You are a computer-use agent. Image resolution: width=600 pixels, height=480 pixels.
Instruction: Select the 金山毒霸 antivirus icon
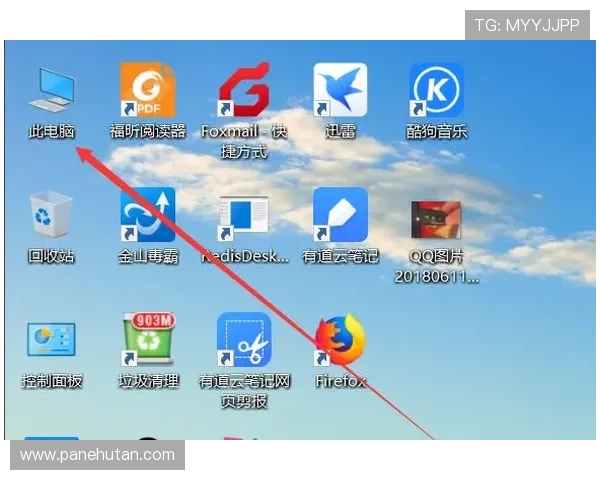tap(147, 215)
